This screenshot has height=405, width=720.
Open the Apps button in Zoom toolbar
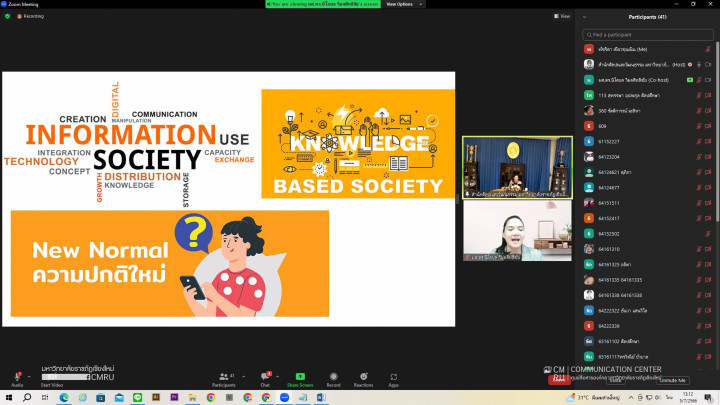pos(394,380)
